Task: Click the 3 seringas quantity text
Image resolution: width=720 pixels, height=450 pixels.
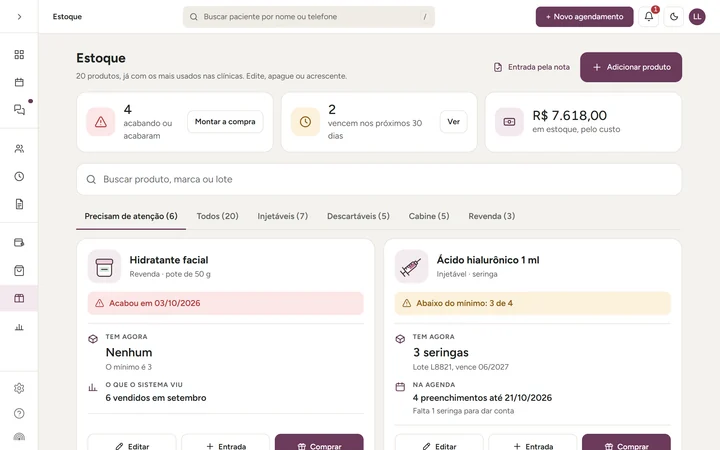Action: tap(441, 352)
